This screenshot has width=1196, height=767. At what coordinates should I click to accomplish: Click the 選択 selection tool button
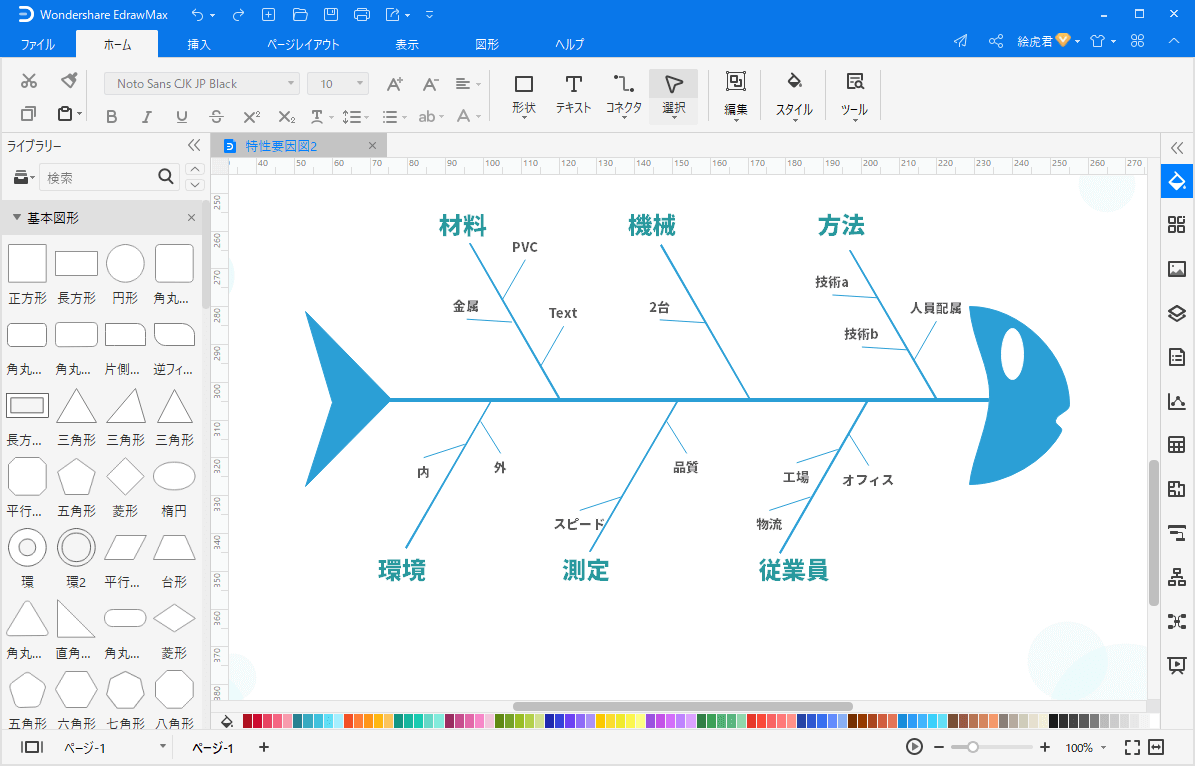pos(673,92)
